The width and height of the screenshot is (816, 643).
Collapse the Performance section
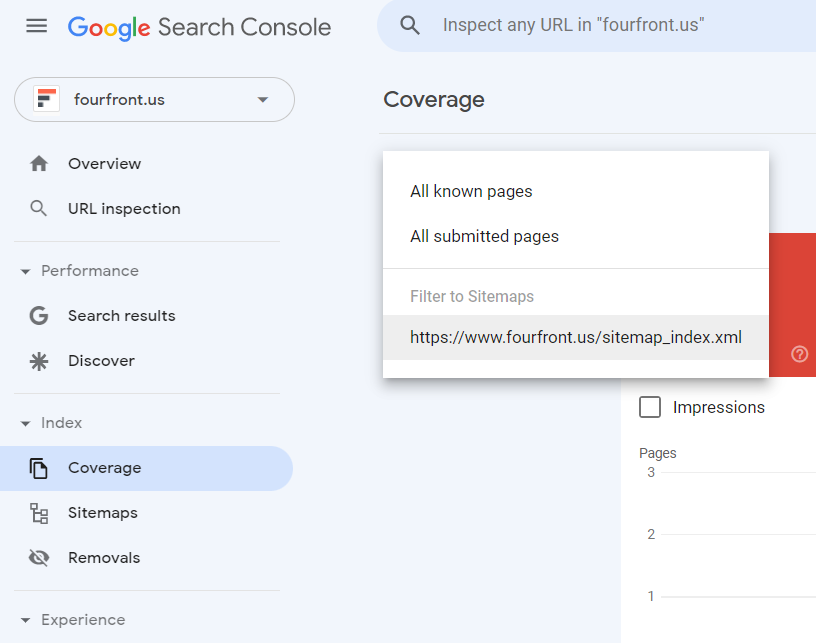click(25, 271)
